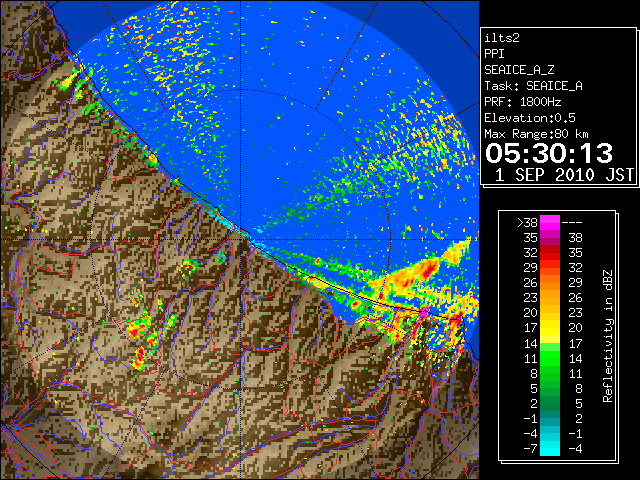Click the 'Reflectivity in dBZ' legend title
This screenshot has height=480, width=640.
pyautogui.click(x=607, y=336)
